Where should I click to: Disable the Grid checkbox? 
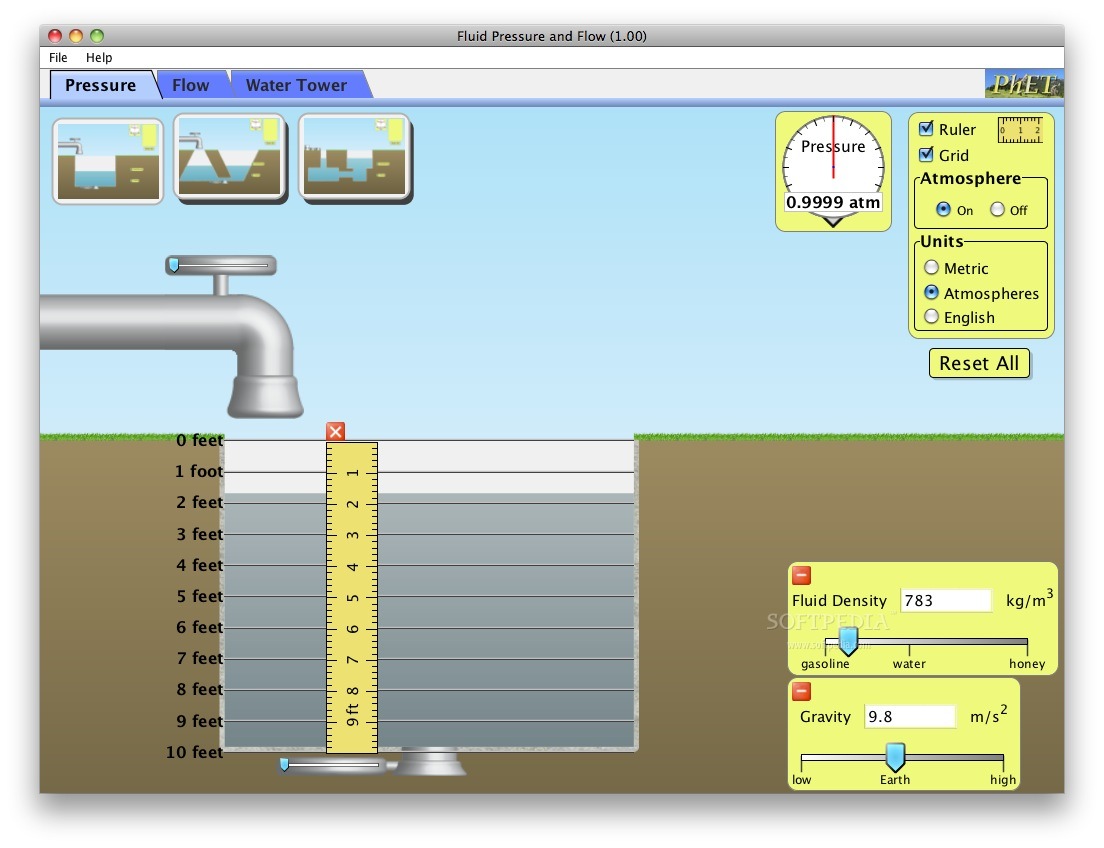click(x=927, y=155)
